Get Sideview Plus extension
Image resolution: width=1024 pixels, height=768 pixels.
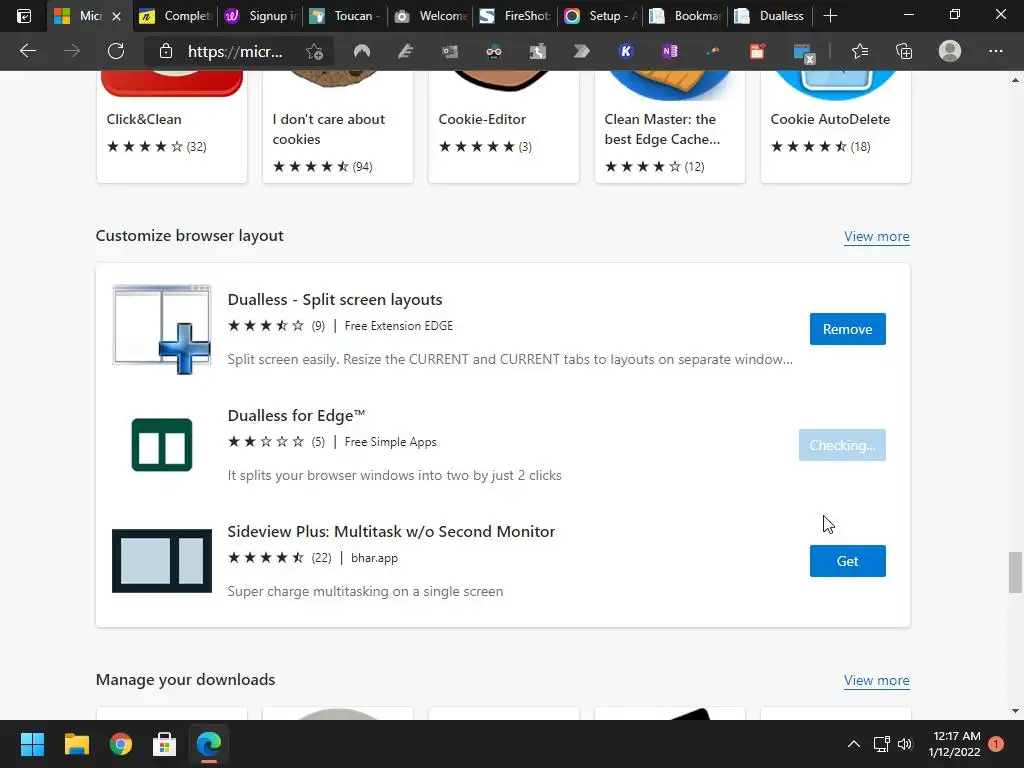coord(848,561)
